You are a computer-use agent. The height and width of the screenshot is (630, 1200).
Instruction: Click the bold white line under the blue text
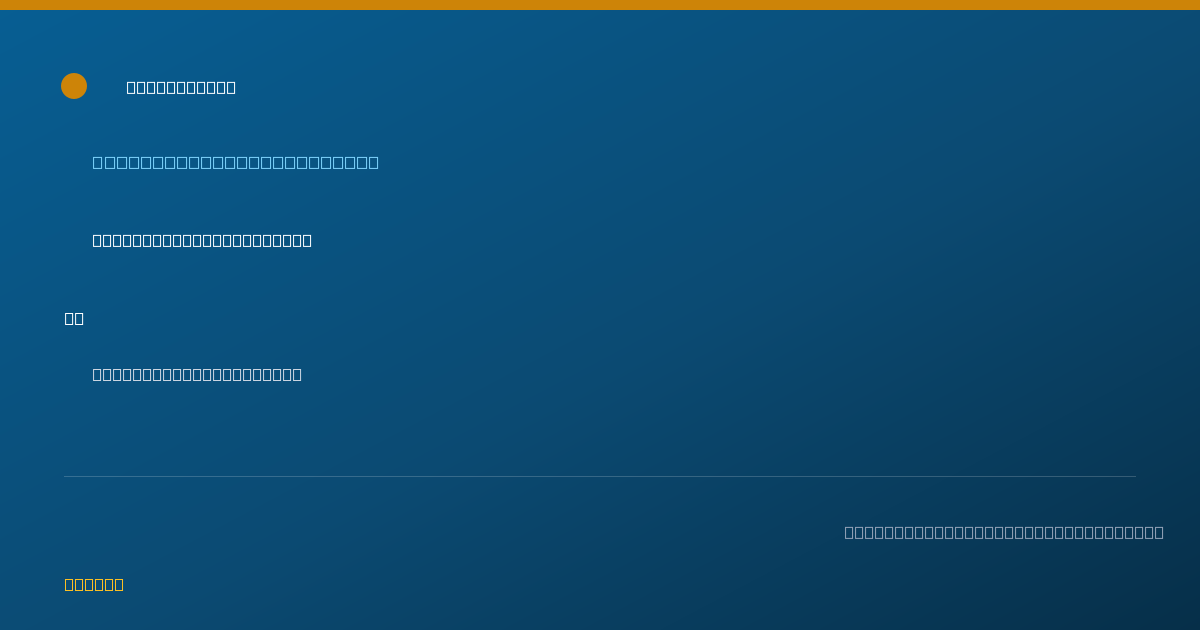click(x=202, y=240)
